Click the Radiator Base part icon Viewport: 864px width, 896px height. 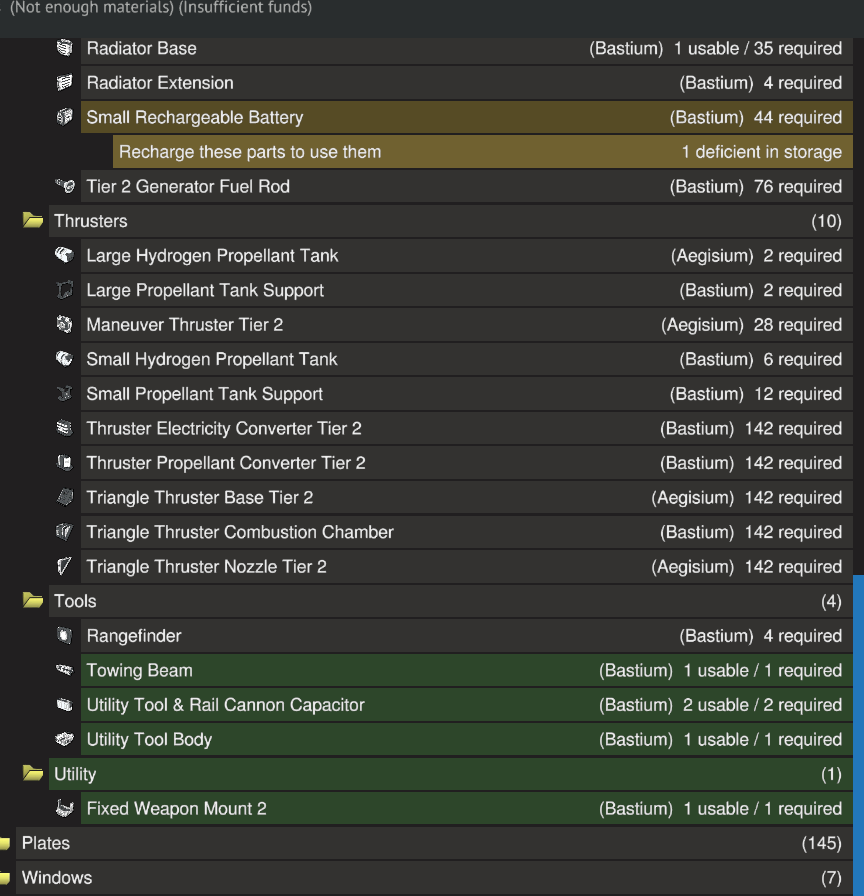click(x=65, y=48)
